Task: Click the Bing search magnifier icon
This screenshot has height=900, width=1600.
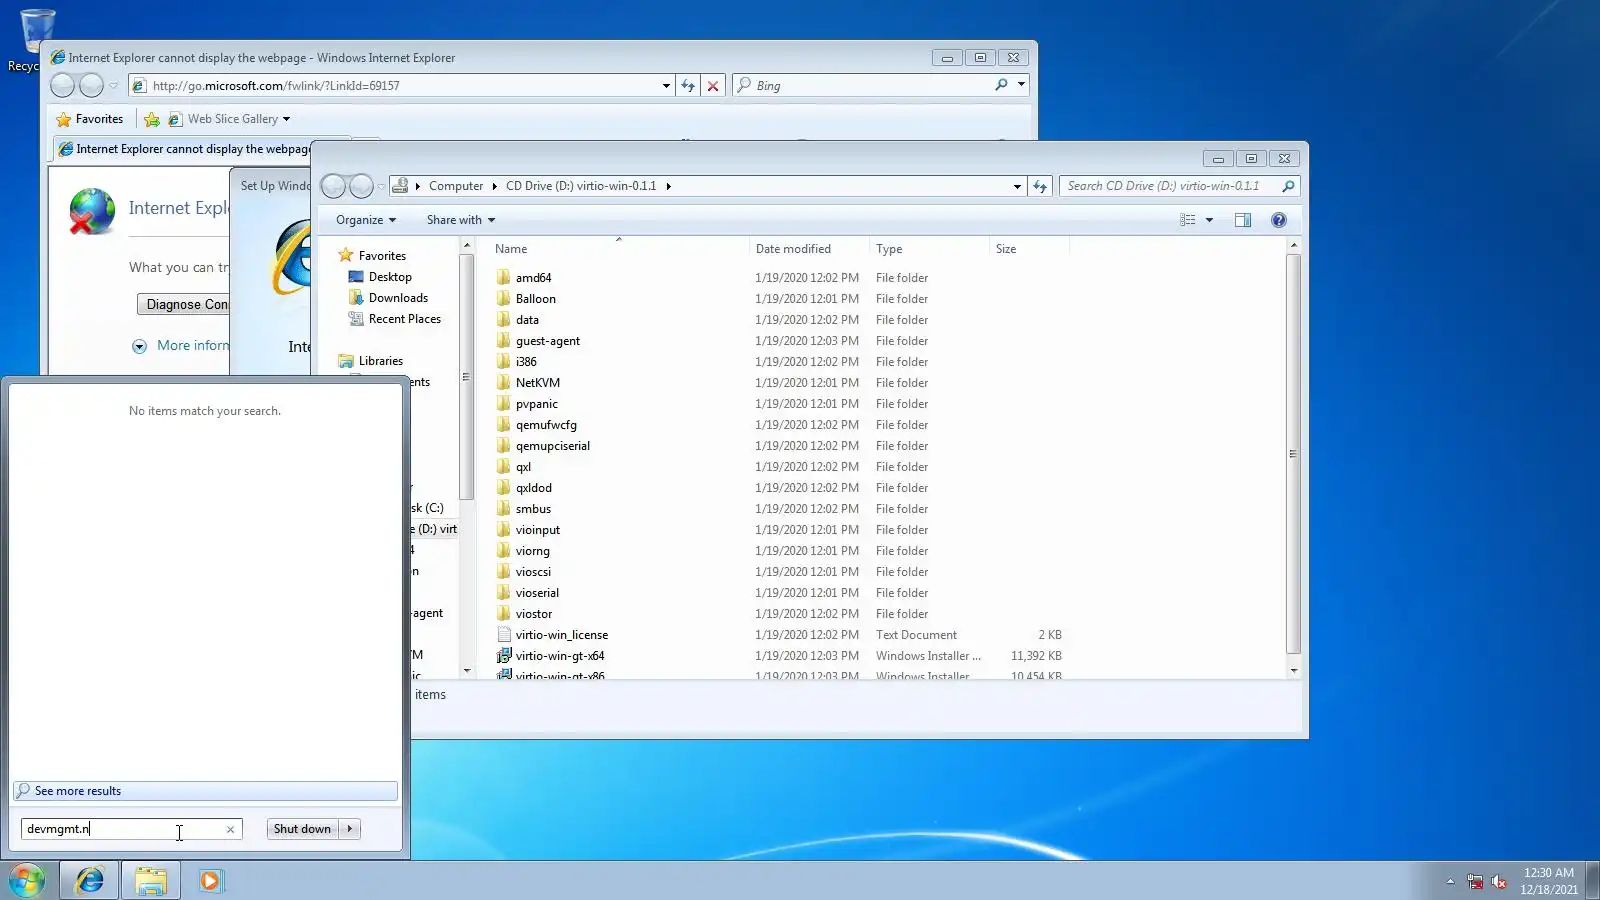Action: (x=1001, y=85)
